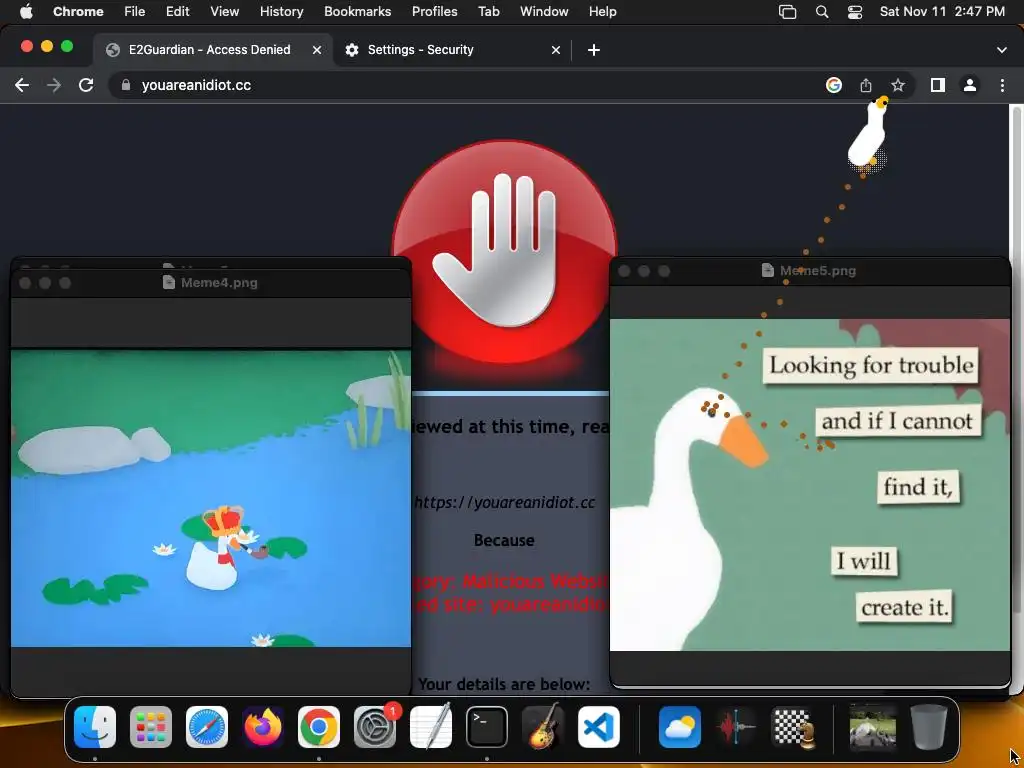The image size is (1024, 768).
Task: Click the white goose on screen
Action: [x=869, y=136]
